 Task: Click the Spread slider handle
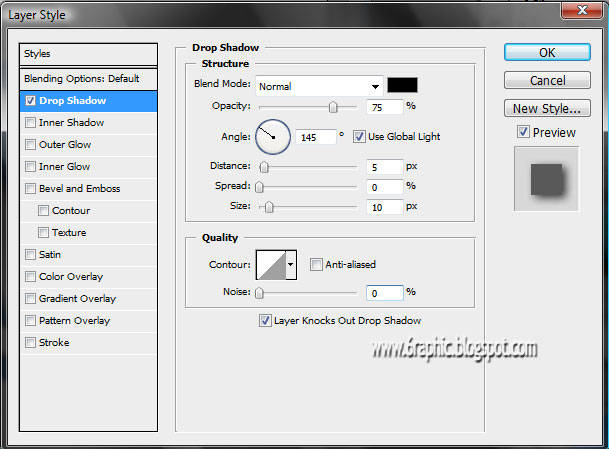point(259,187)
